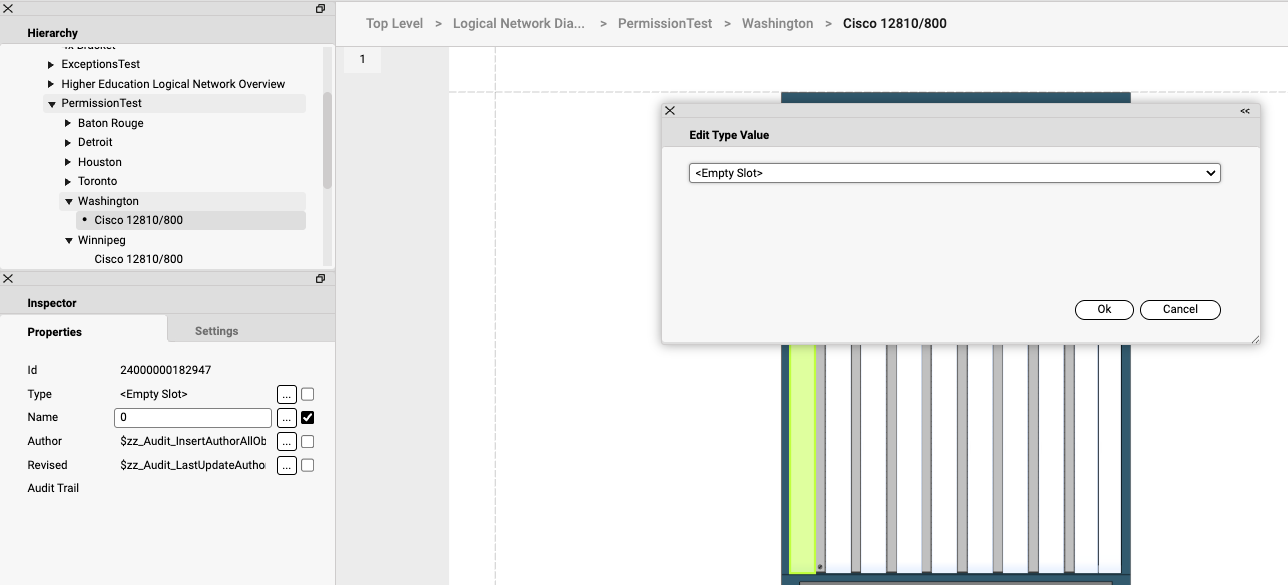Open the ellipsis editor for Author property
1288x585 pixels.
286,441
